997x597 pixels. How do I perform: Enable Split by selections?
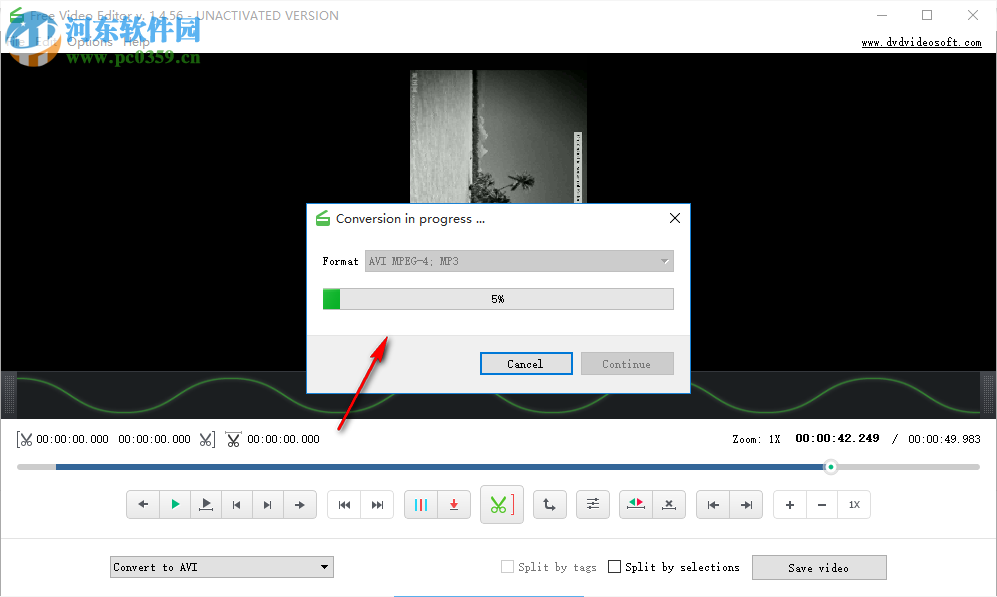pyautogui.click(x=614, y=566)
